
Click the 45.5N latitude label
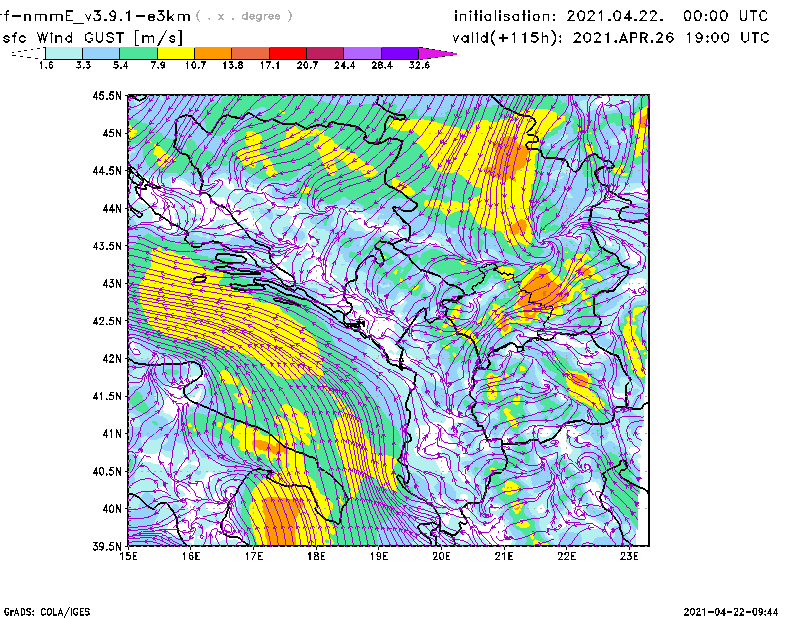107,95
